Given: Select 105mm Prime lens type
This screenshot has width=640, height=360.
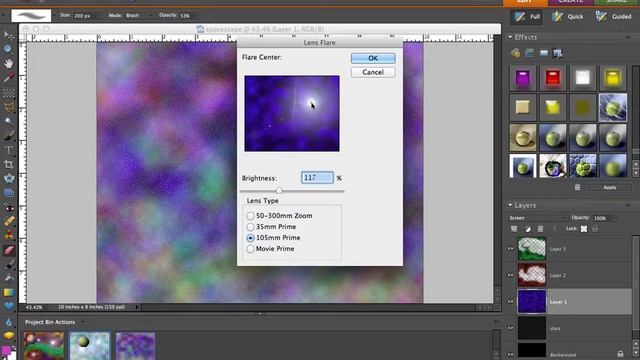Looking at the screenshot, I should point(273,238).
